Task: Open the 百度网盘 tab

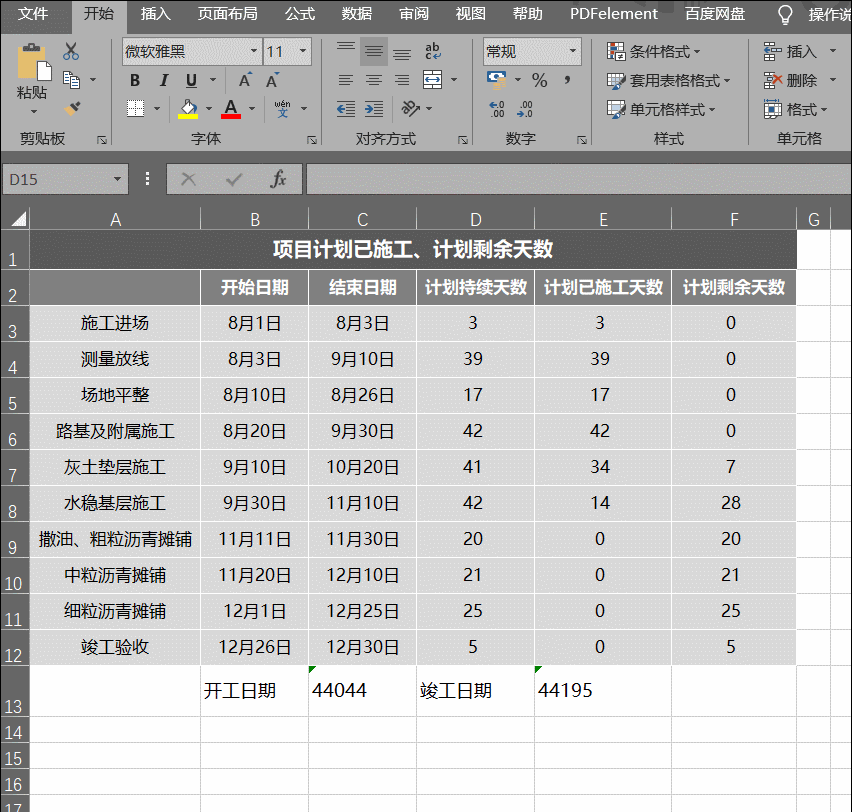Action: coord(715,14)
